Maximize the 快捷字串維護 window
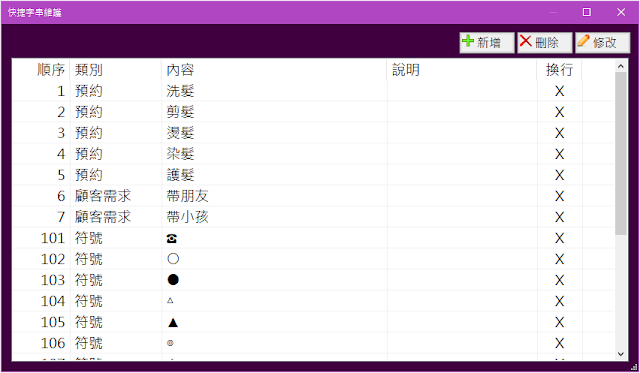 point(587,12)
